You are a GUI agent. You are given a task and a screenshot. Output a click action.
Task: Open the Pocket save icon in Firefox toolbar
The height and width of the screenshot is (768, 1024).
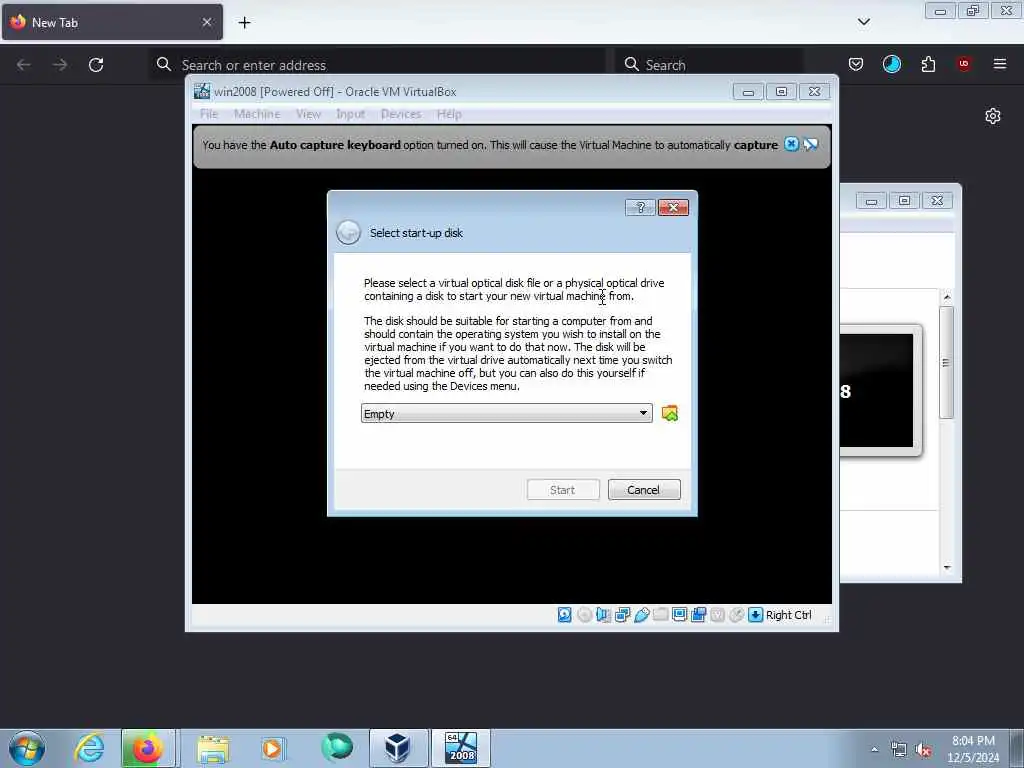tap(856, 64)
